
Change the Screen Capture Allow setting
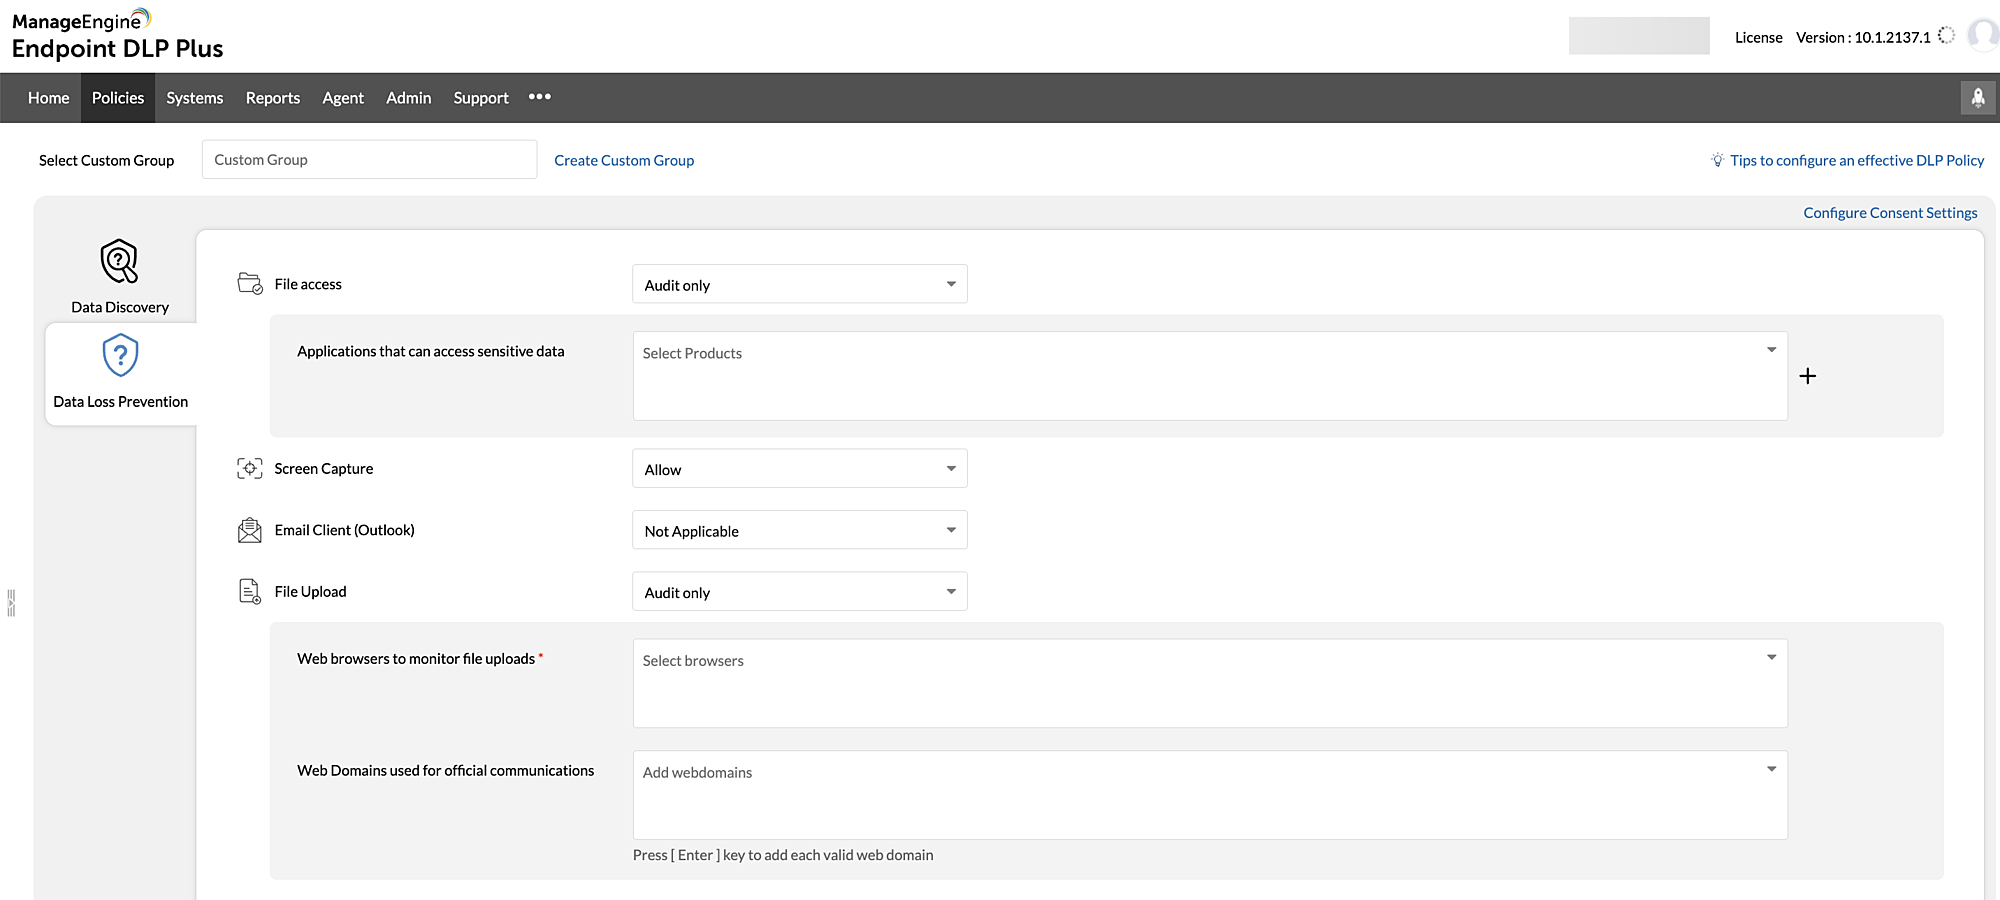(798, 468)
